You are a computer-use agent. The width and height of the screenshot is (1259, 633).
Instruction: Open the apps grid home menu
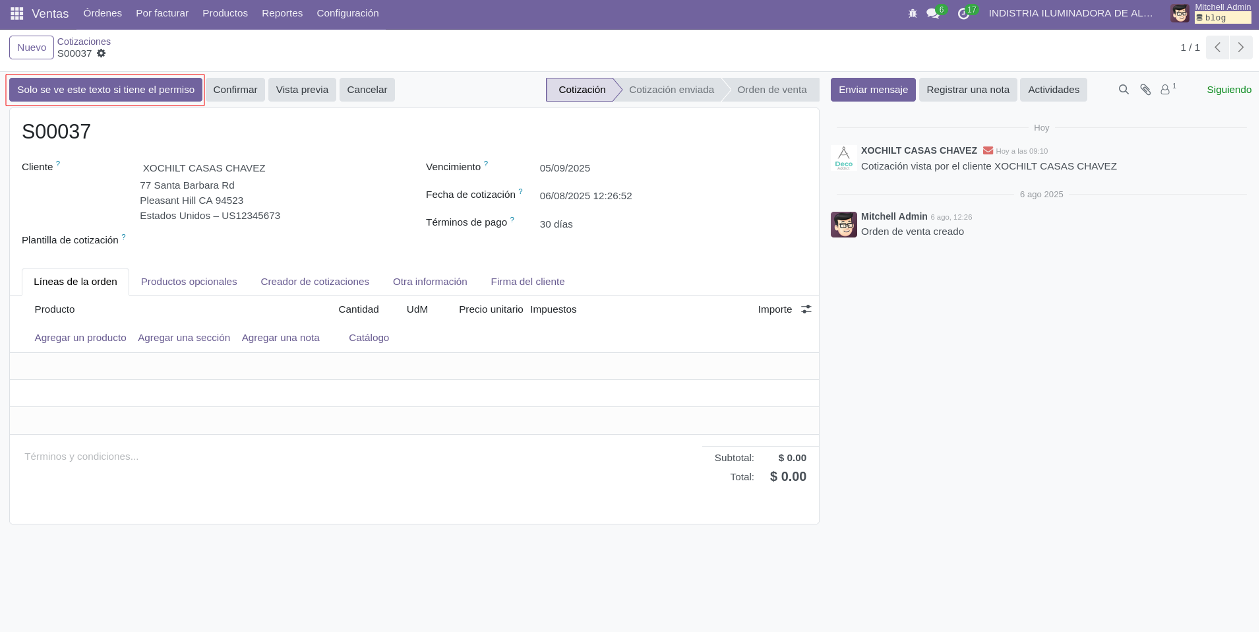pyautogui.click(x=17, y=14)
